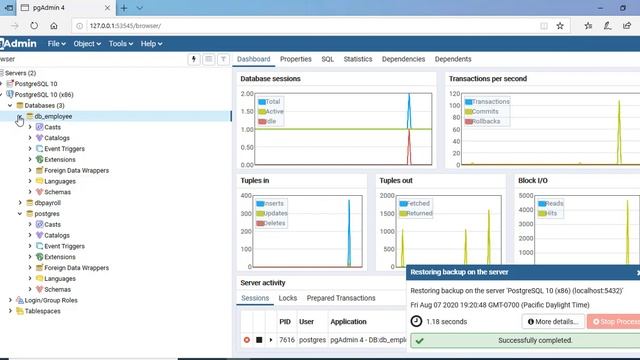
Task: Collapse the db_employee database node
Action: [x=20, y=116]
